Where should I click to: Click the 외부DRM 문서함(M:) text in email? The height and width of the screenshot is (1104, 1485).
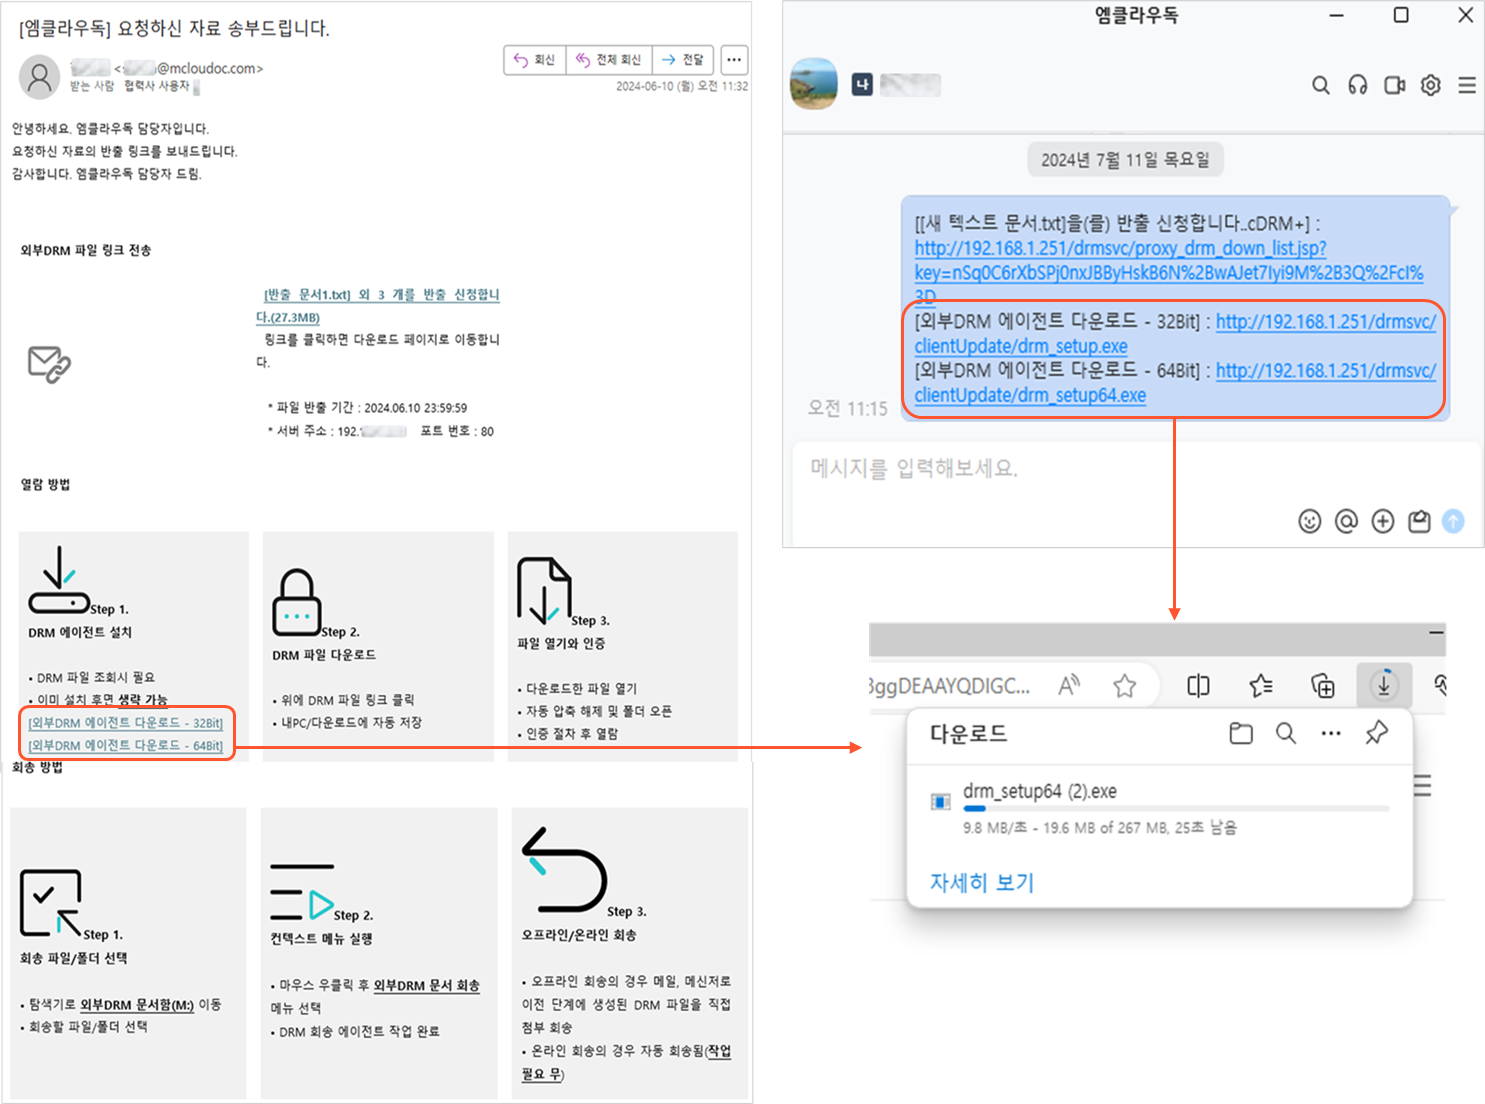[137, 1005]
